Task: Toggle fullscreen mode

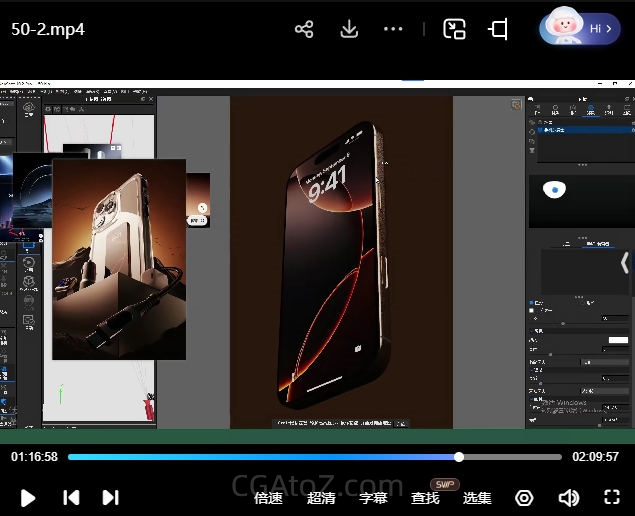Action: 612,497
